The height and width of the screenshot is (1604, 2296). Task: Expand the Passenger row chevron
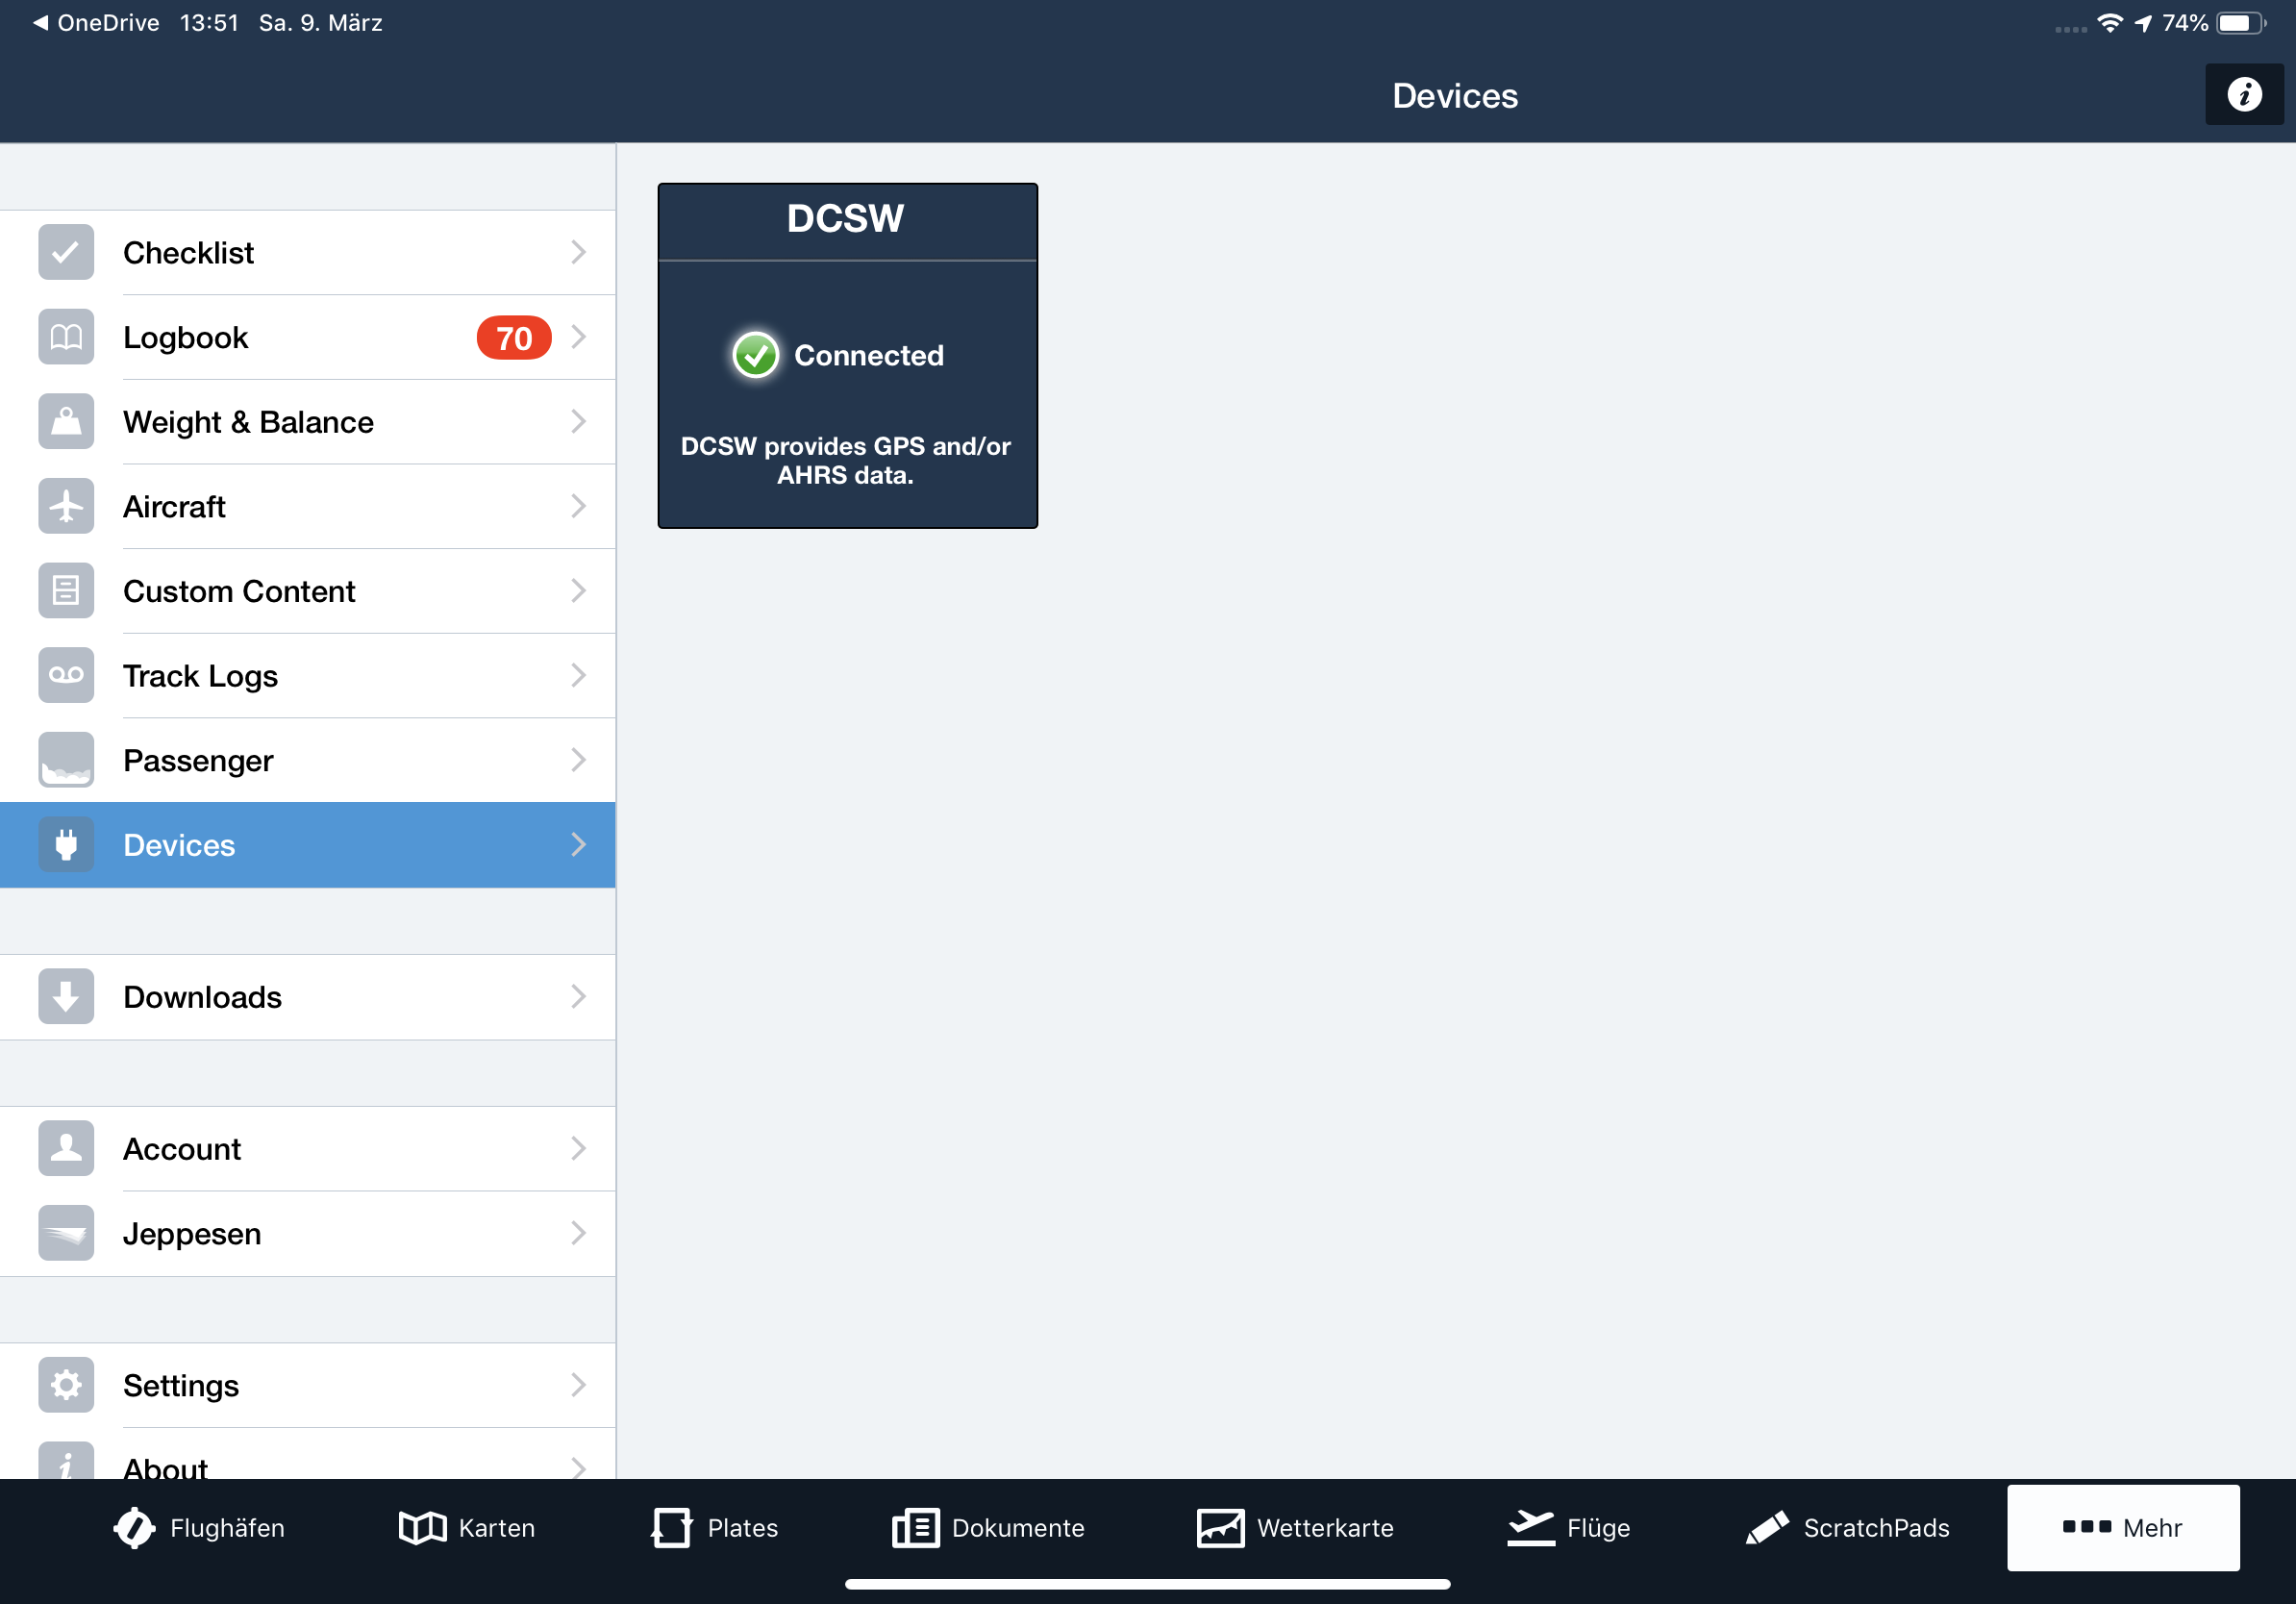tap(578, 760)
